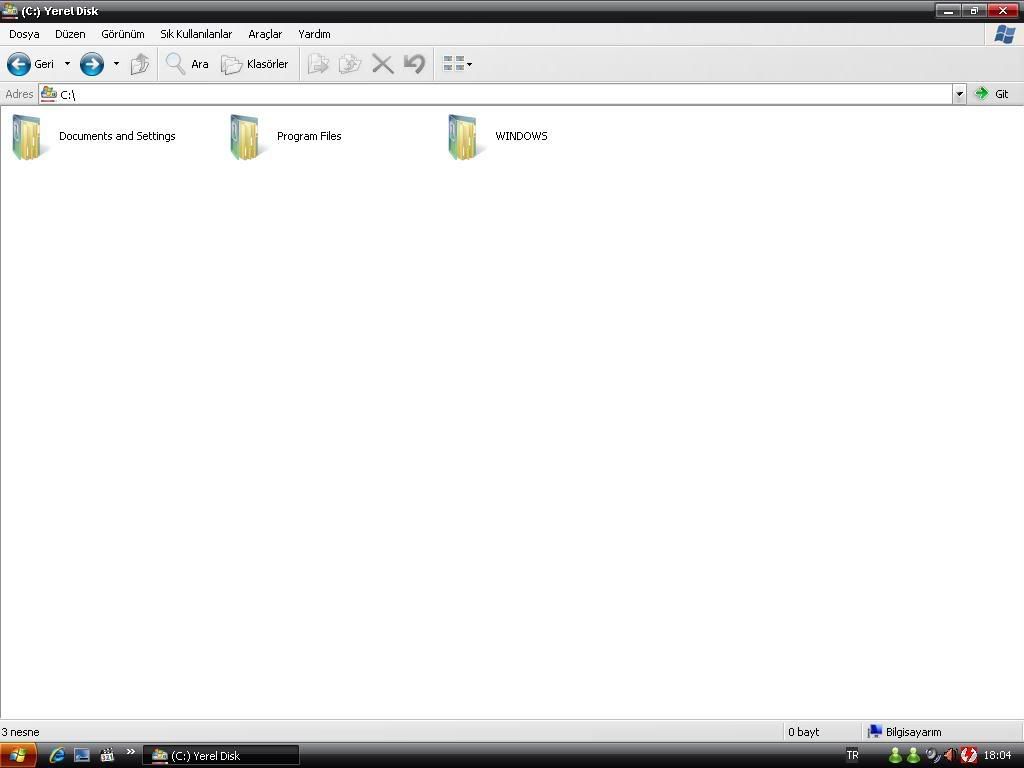Click the (C:) Yerel Disk taskbar button
This screenshot has width=1024, height=768.
[221, 756]
